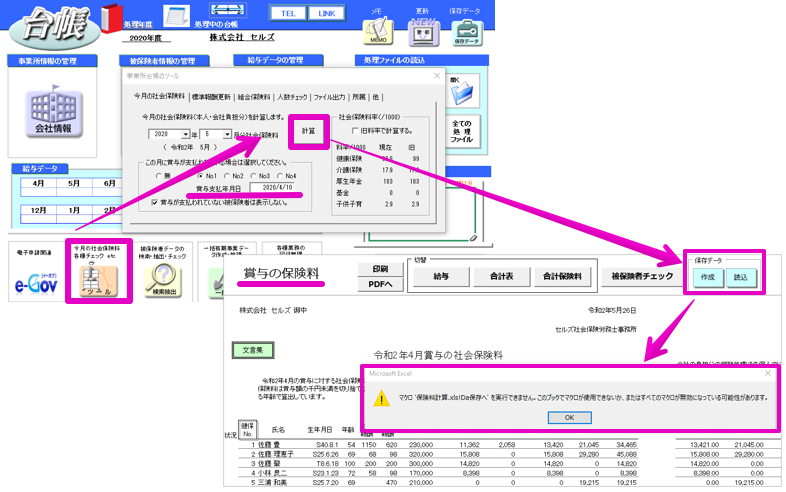
Task: Click the arrow switch icon above 処理中の台帳
Action: pos(227,10)
